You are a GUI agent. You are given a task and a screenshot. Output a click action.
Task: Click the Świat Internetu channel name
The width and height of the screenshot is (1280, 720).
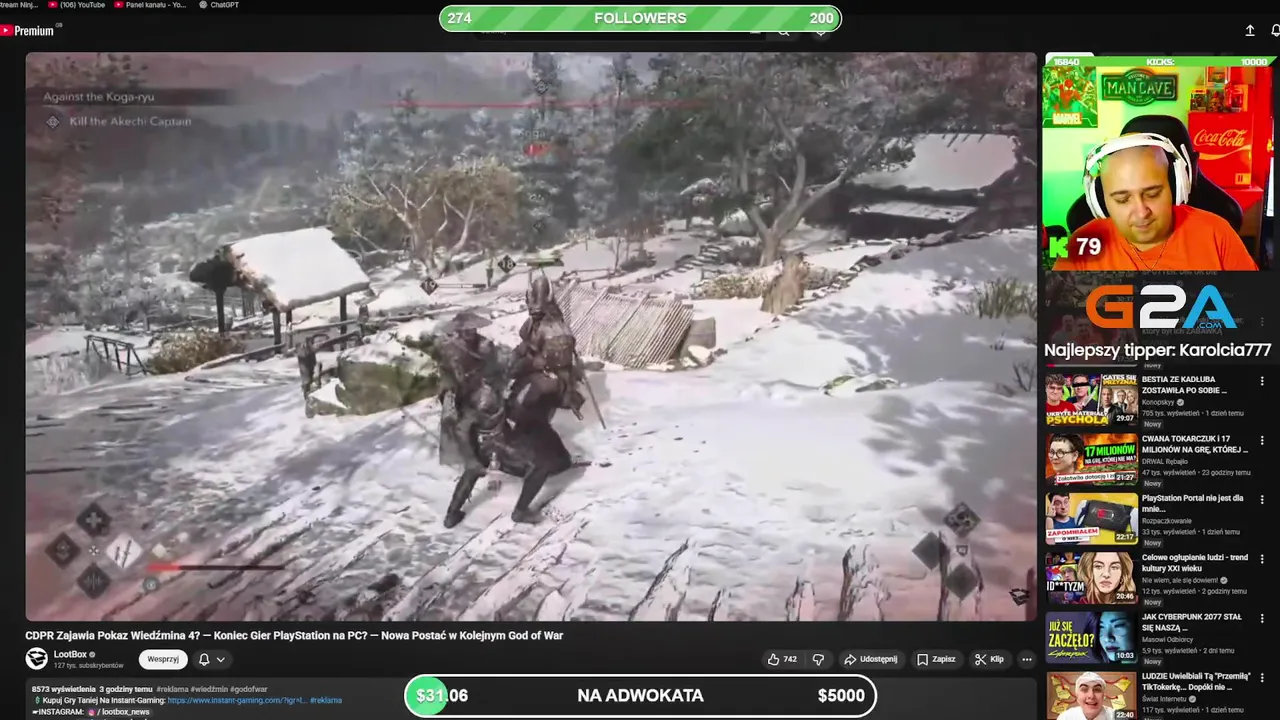1165,699
